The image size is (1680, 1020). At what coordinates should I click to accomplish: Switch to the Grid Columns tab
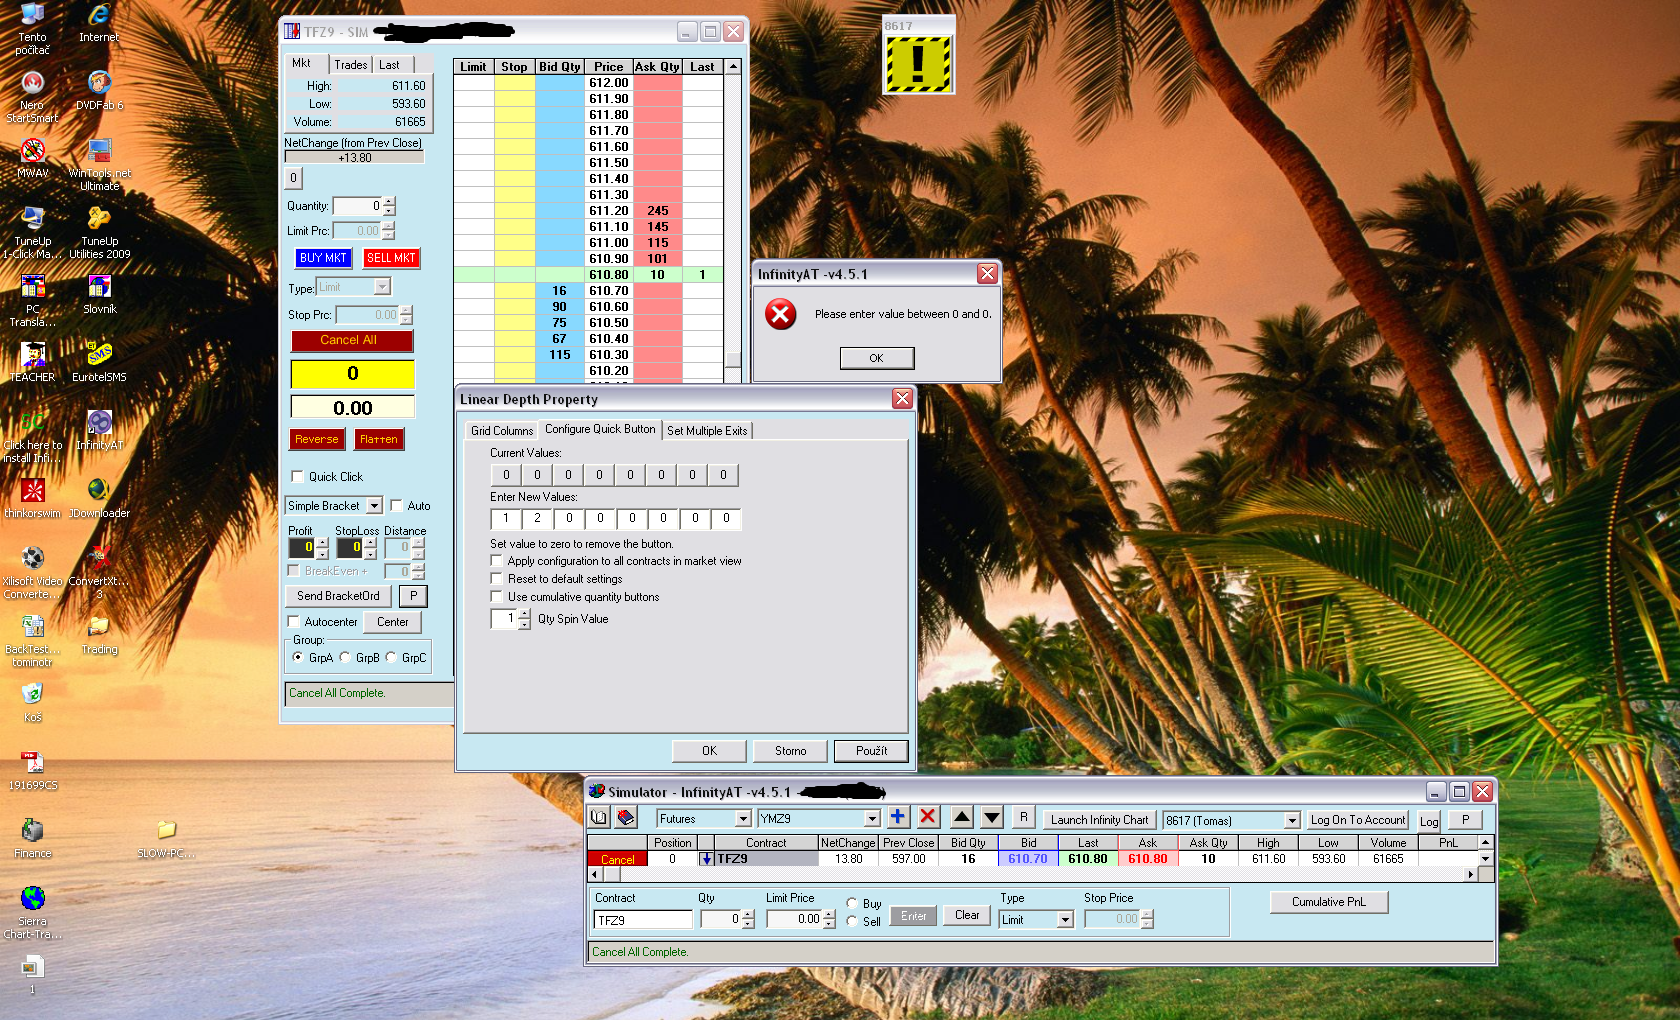[x=502, y=431]
